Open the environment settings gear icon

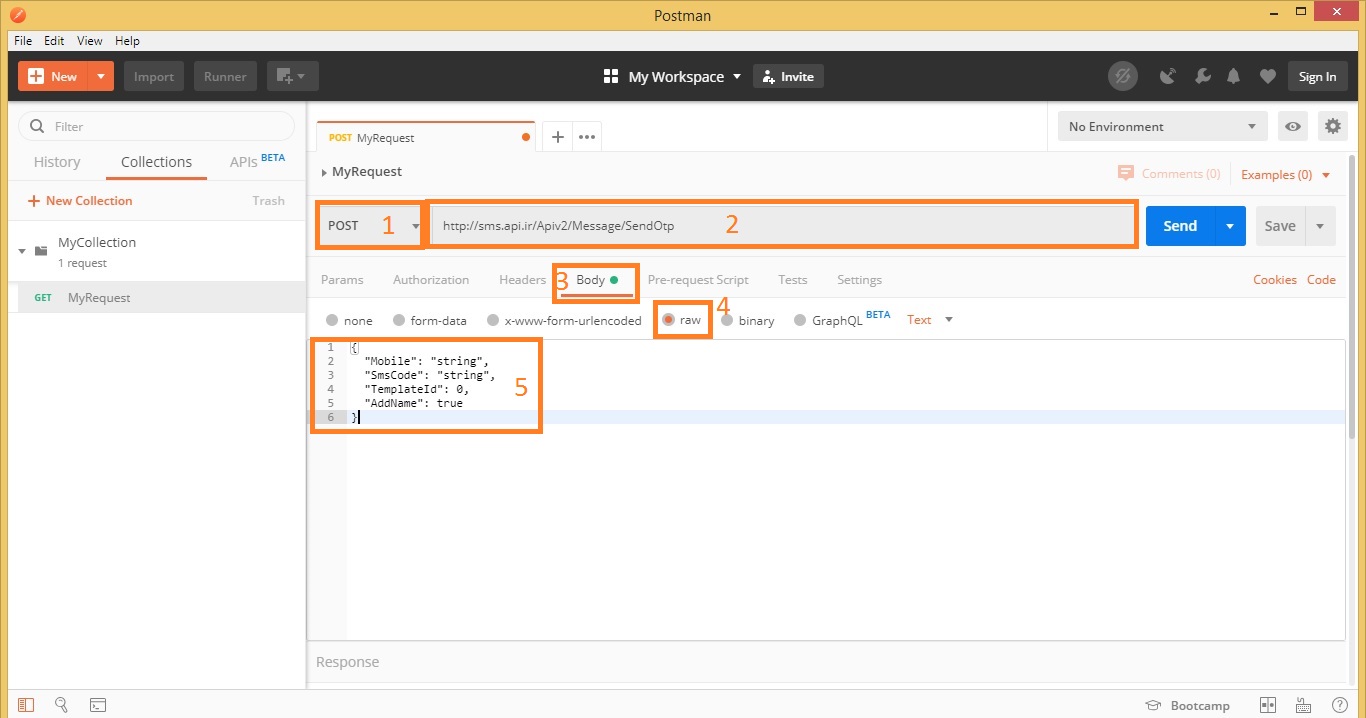pos(1332,126)
